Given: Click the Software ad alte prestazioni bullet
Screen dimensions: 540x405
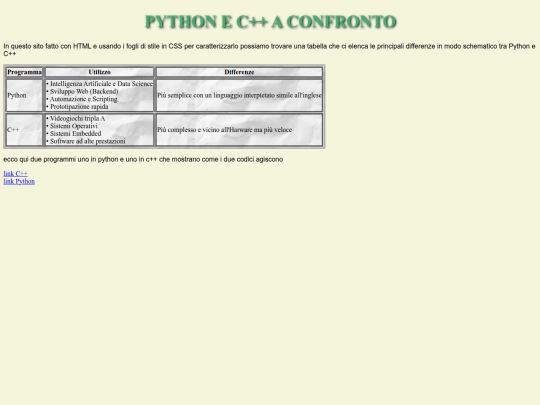Looking at the screenshot, I should pos(86,141).
